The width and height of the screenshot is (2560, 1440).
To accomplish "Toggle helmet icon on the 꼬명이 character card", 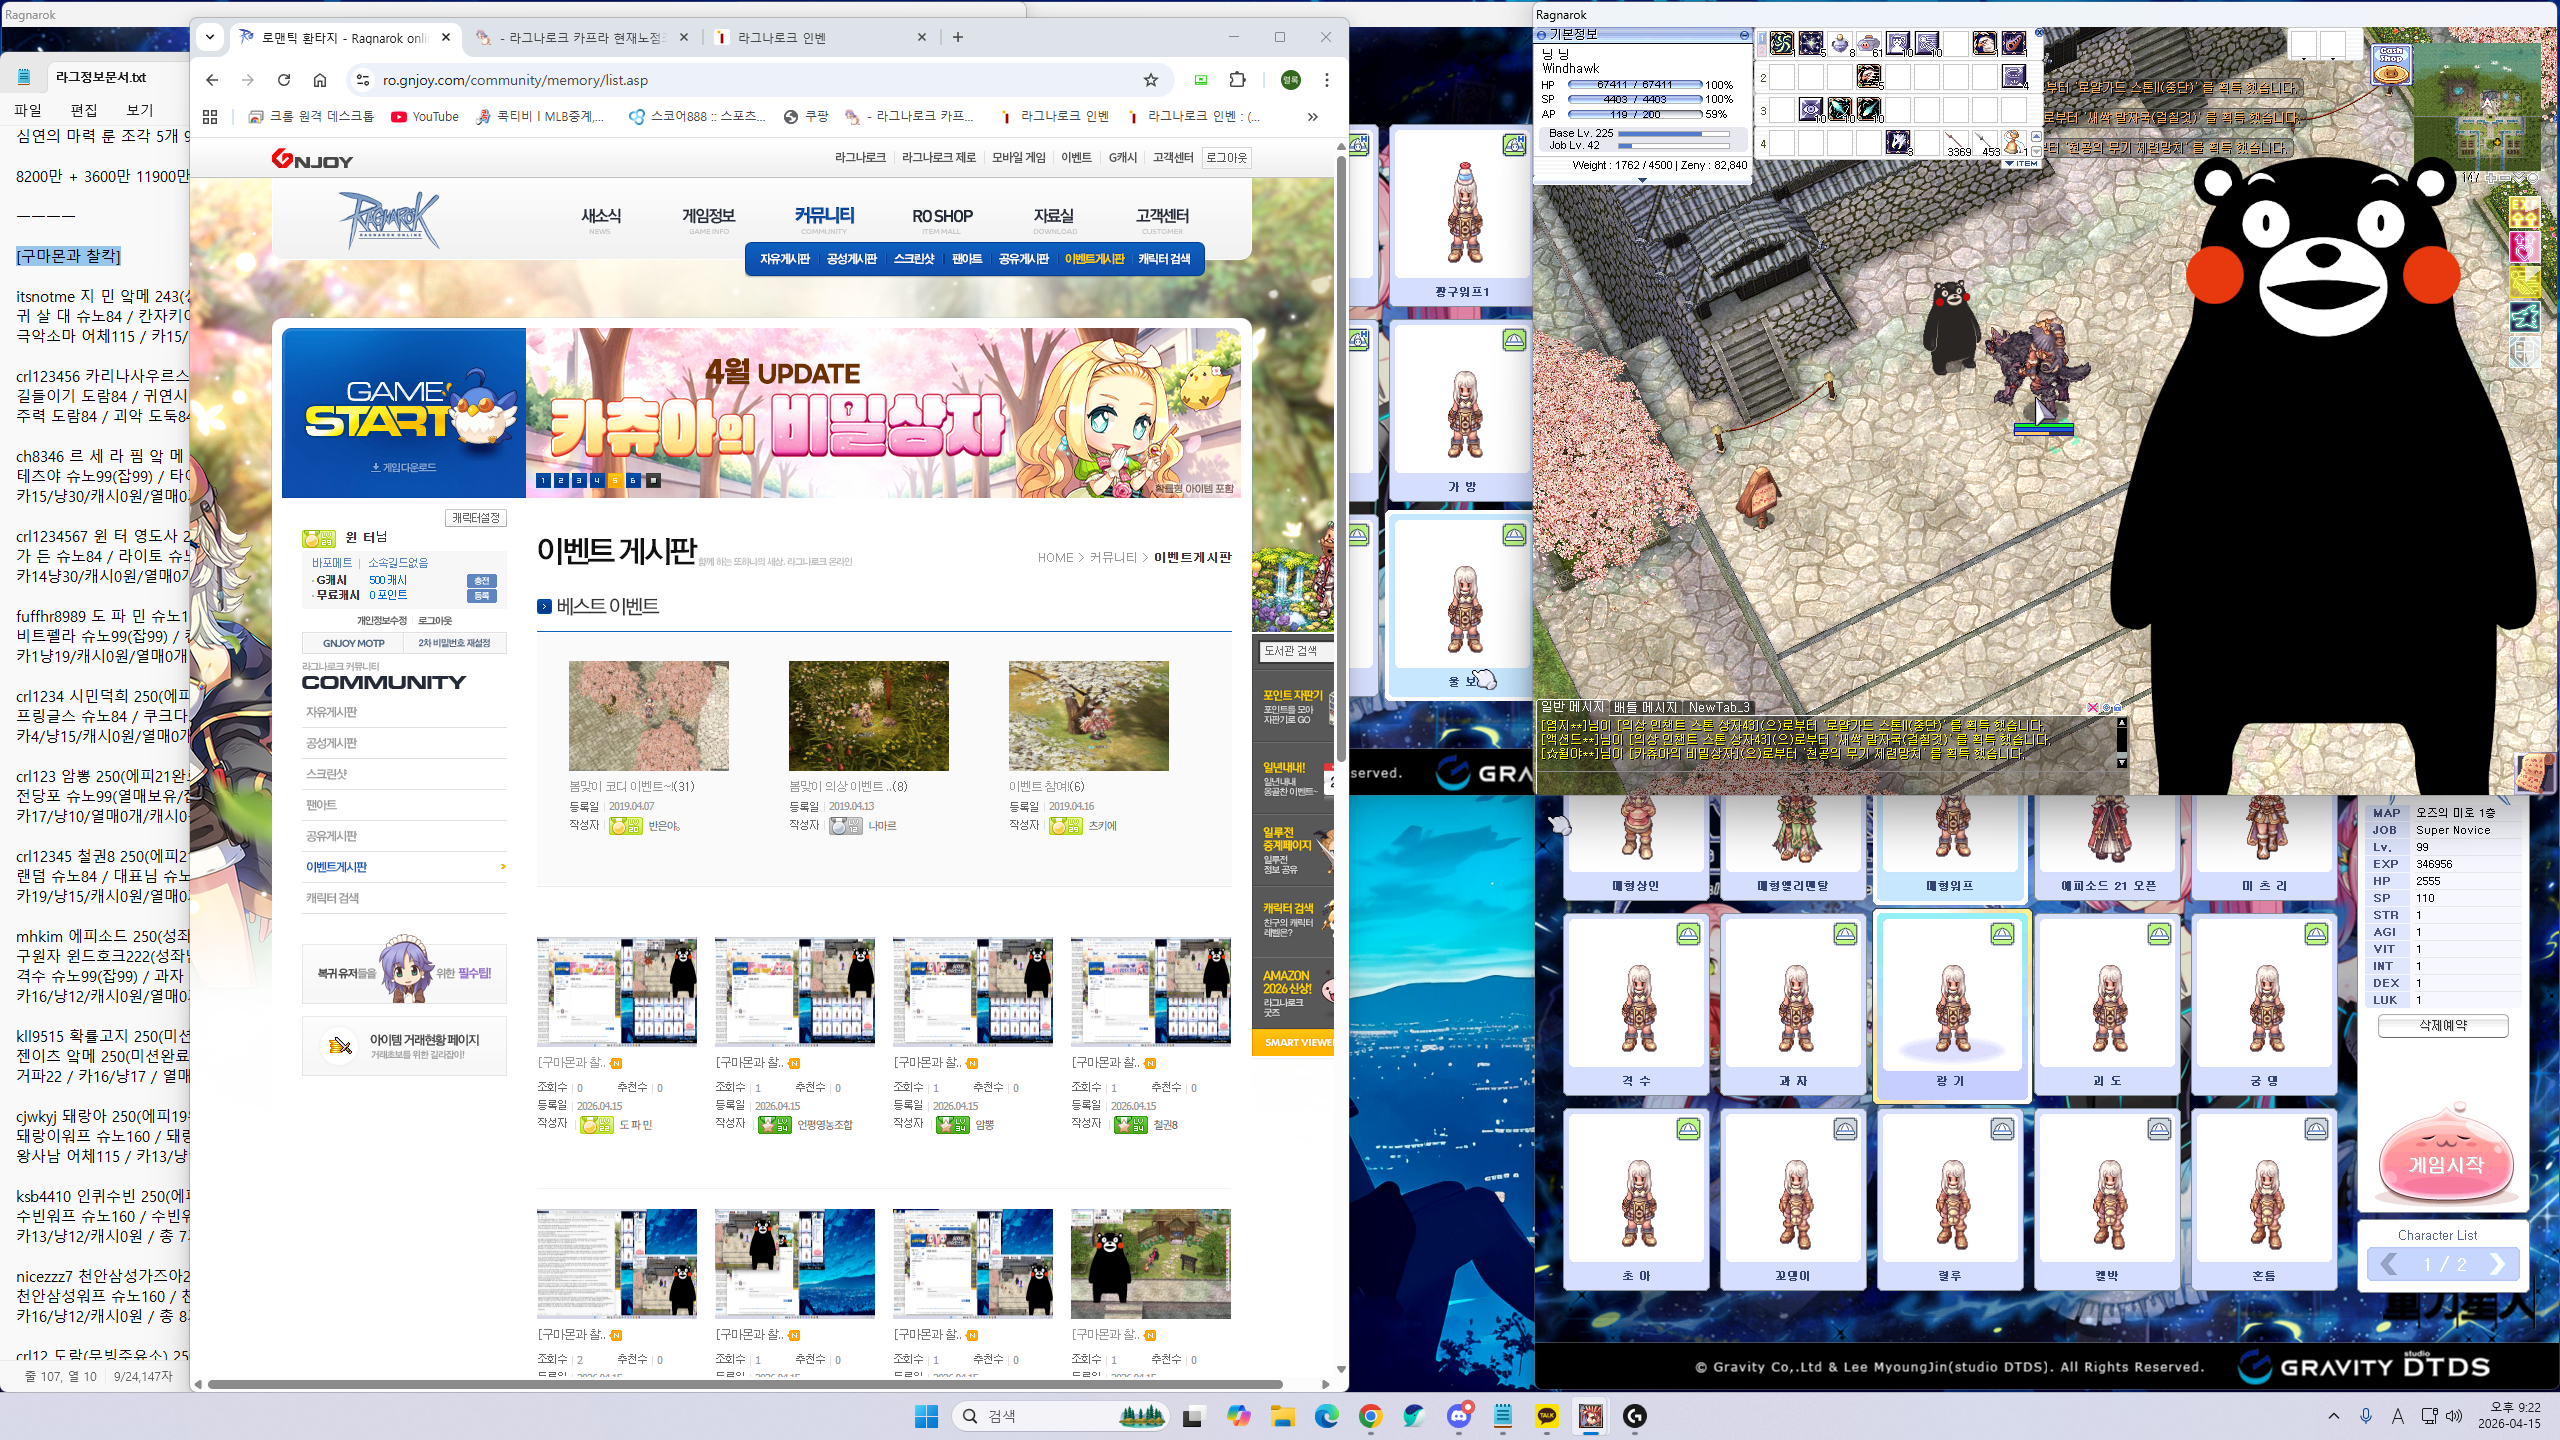I will click(1845, 1129).
